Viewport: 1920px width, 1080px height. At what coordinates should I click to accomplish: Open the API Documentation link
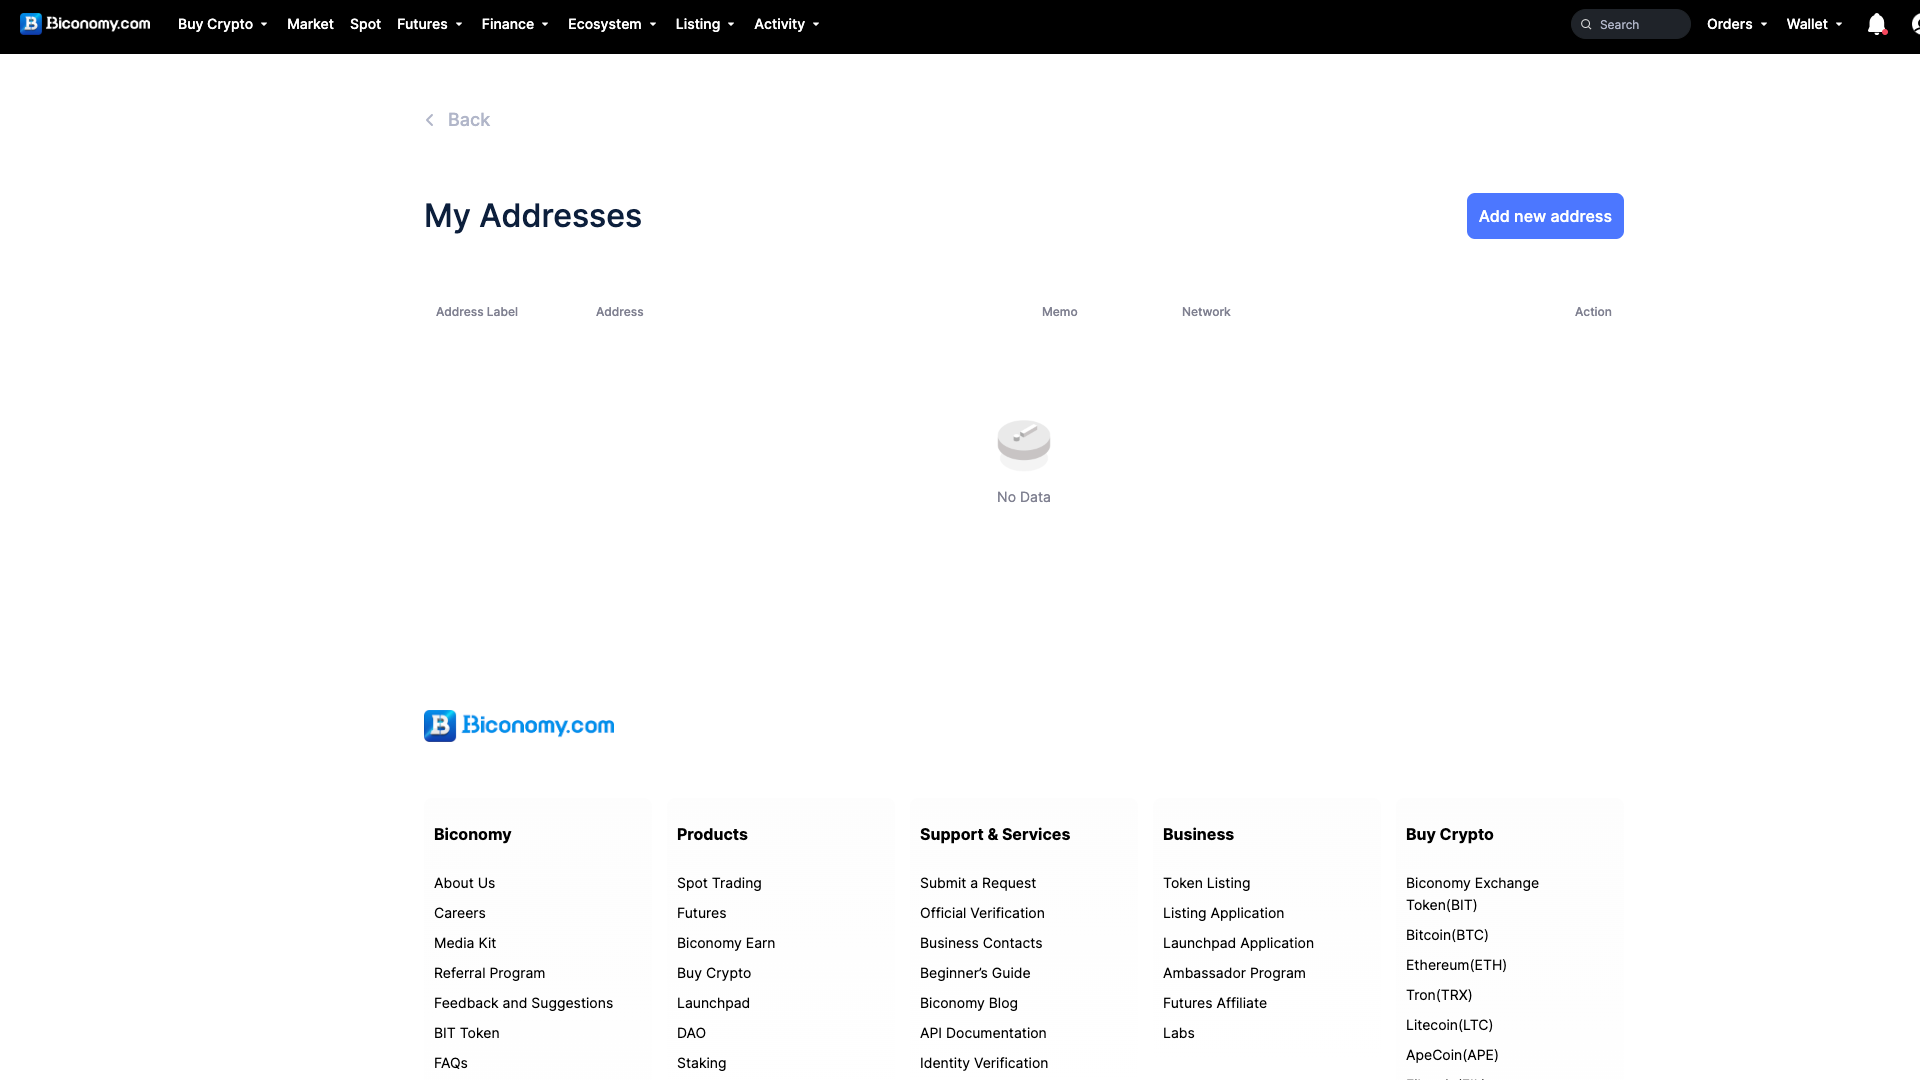click(x=983, y=1033)
